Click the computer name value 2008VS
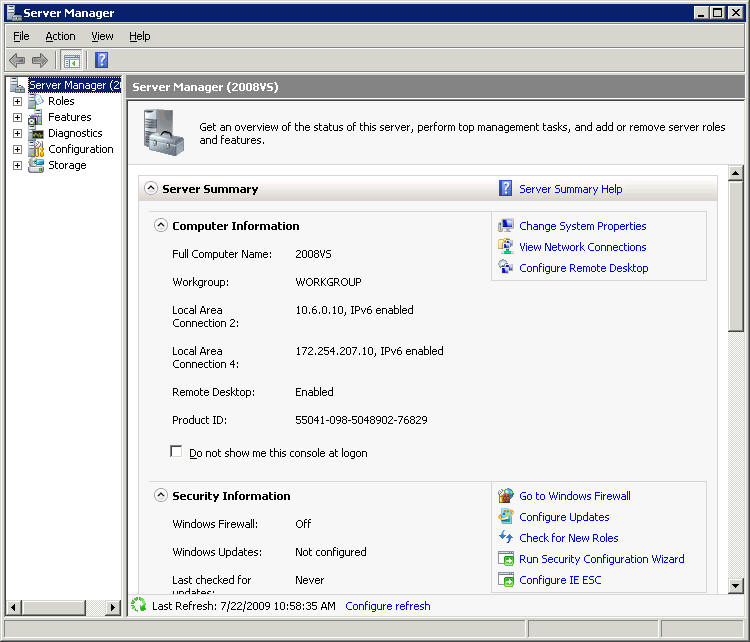Screen dimensions: 750x642 [x=313, y=254]
